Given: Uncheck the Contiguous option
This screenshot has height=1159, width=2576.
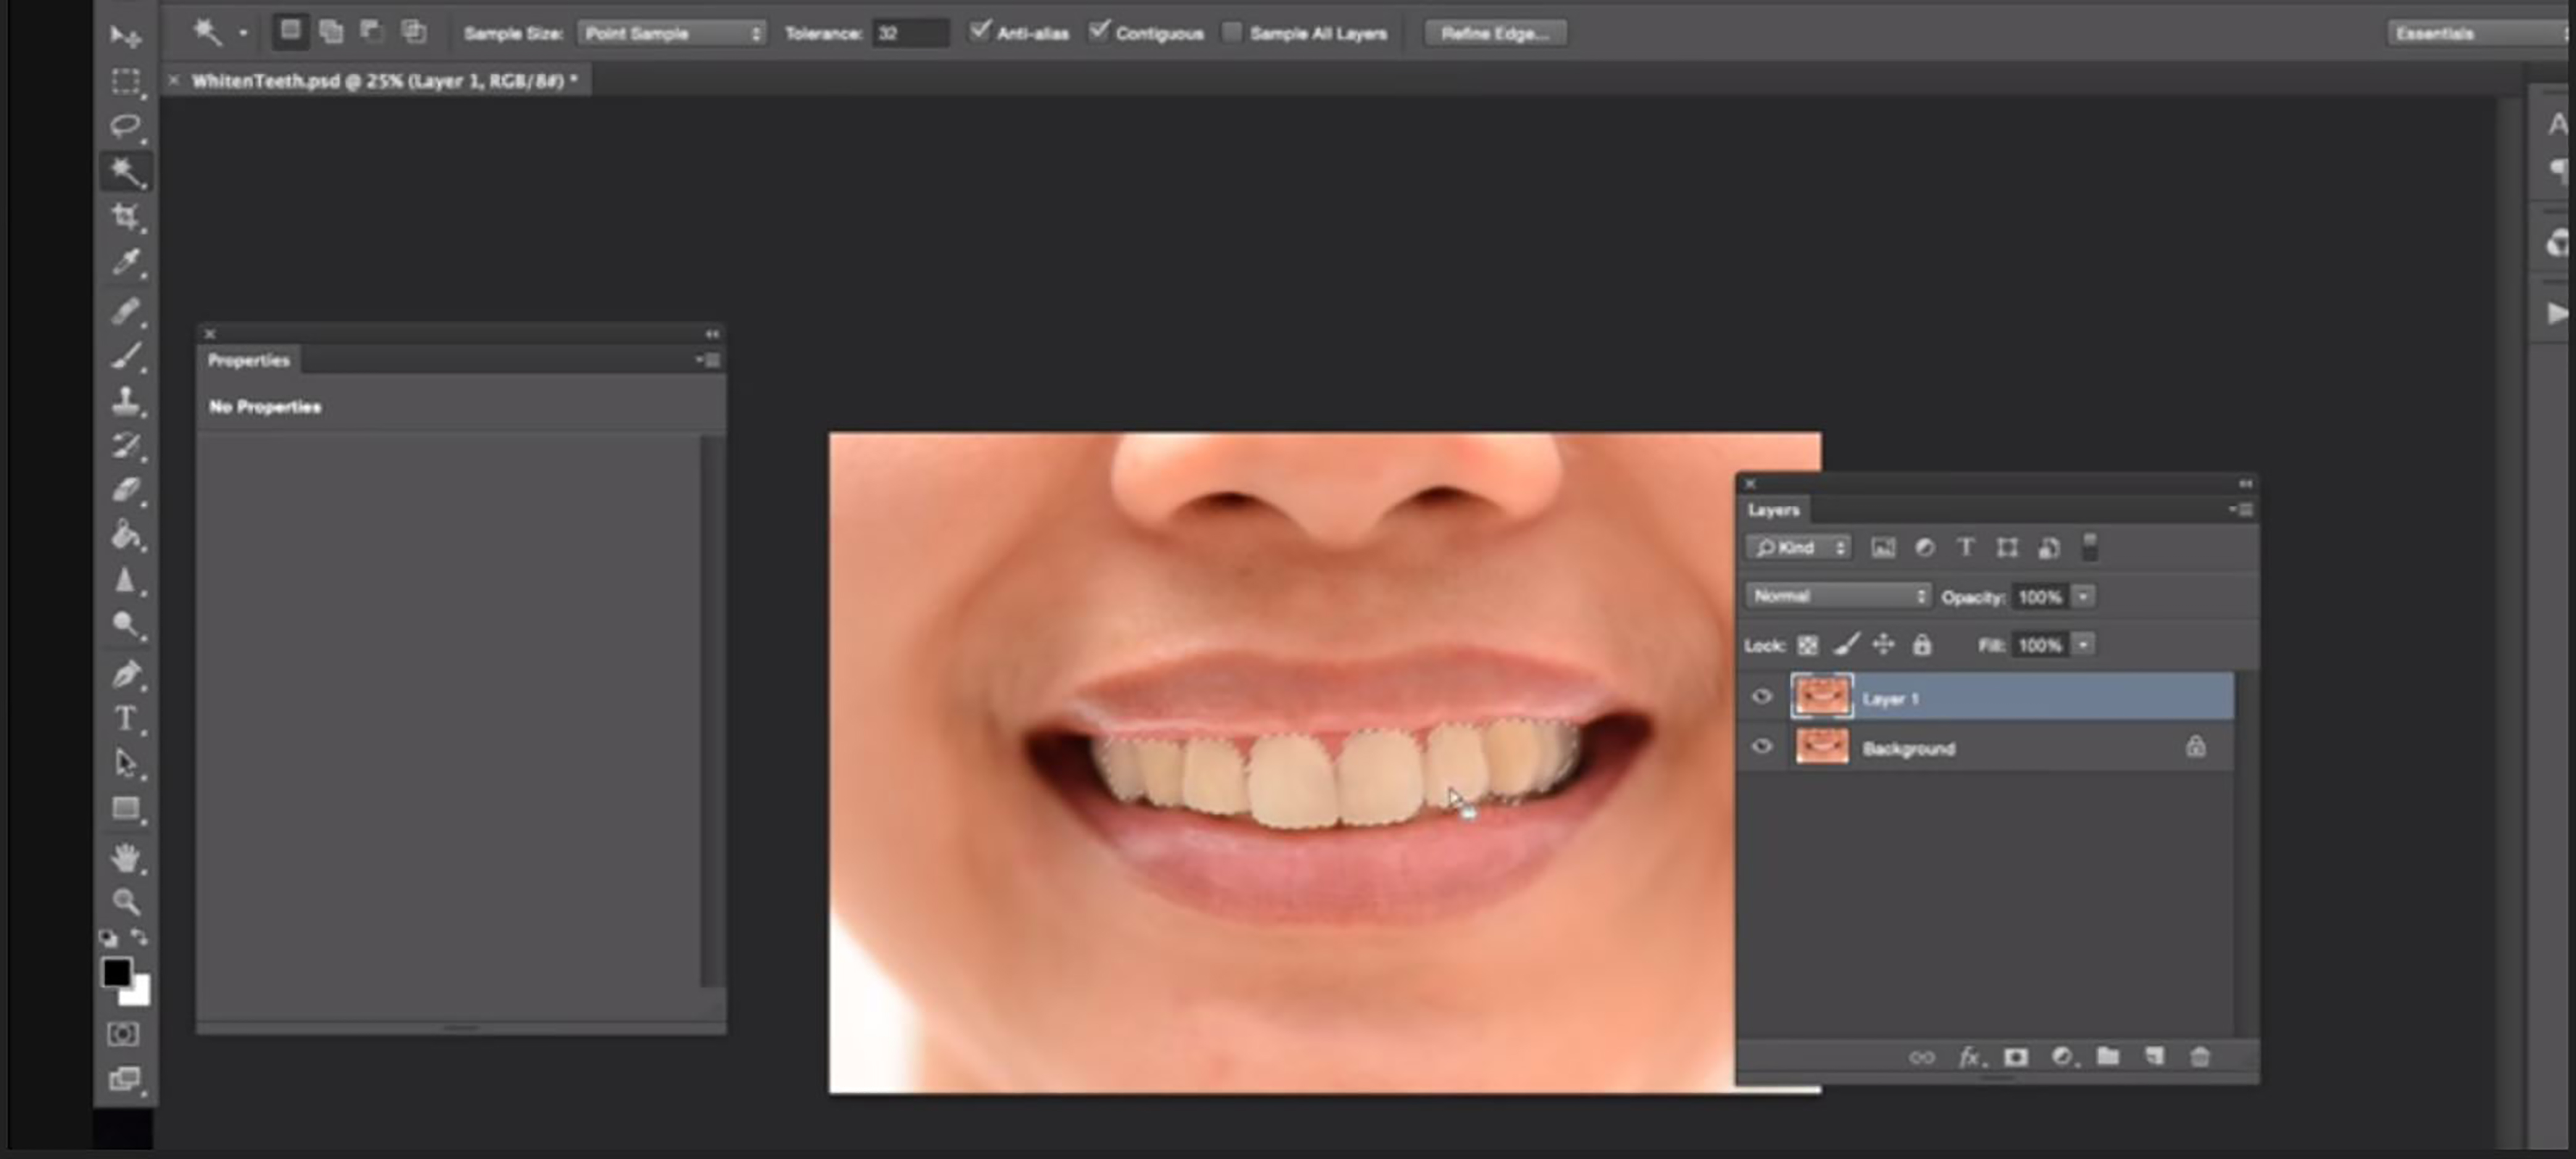Looking at the screenshot, I should (x=1099, y=32).
